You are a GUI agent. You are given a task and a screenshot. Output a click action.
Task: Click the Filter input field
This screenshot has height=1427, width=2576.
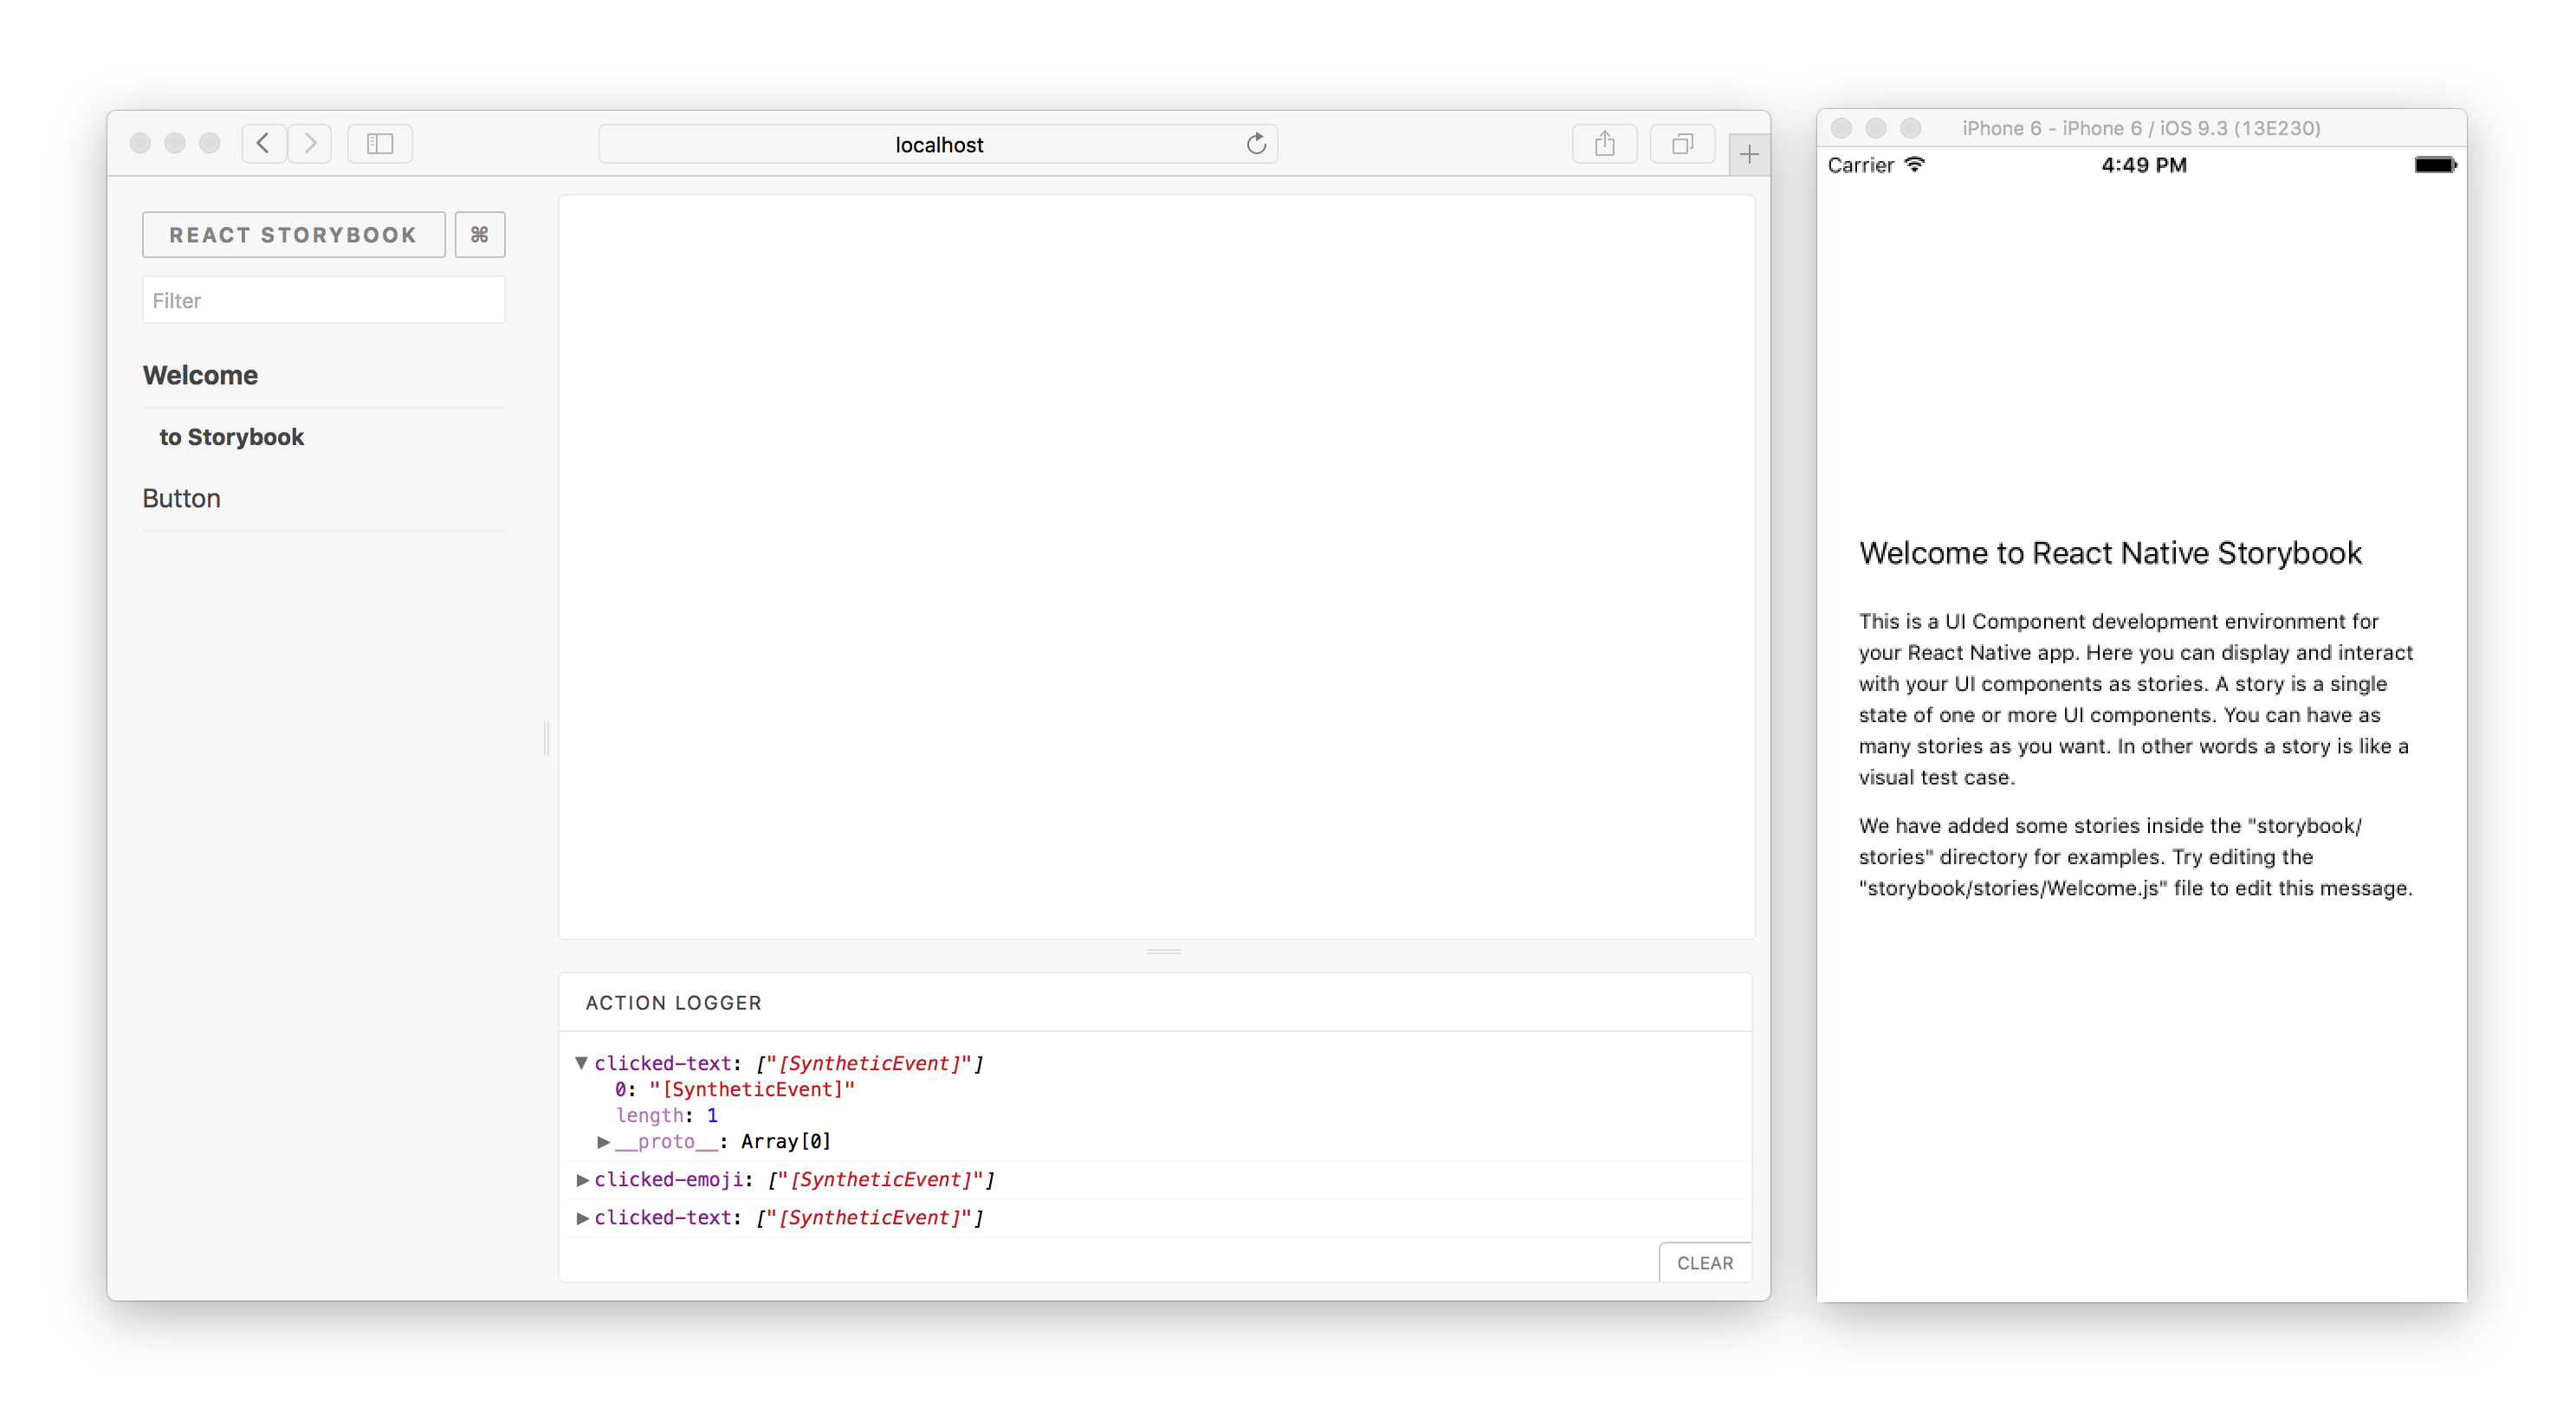coord(321,299)
